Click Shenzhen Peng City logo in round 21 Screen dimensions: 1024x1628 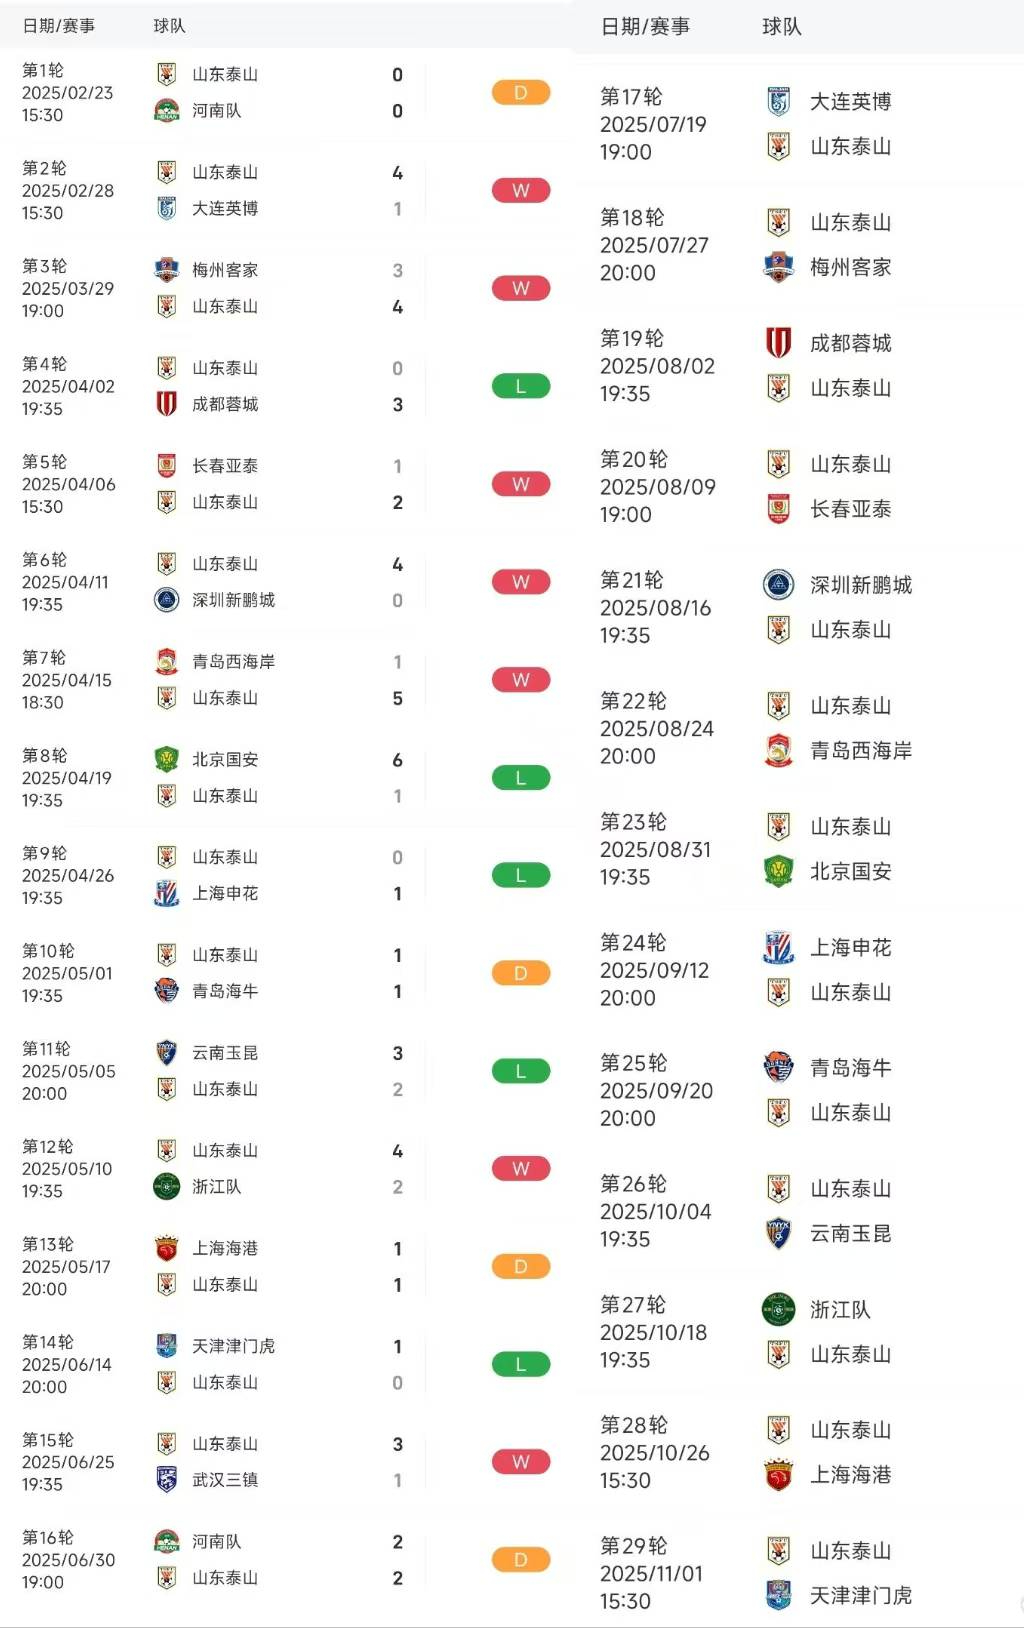tap(778, 585)
